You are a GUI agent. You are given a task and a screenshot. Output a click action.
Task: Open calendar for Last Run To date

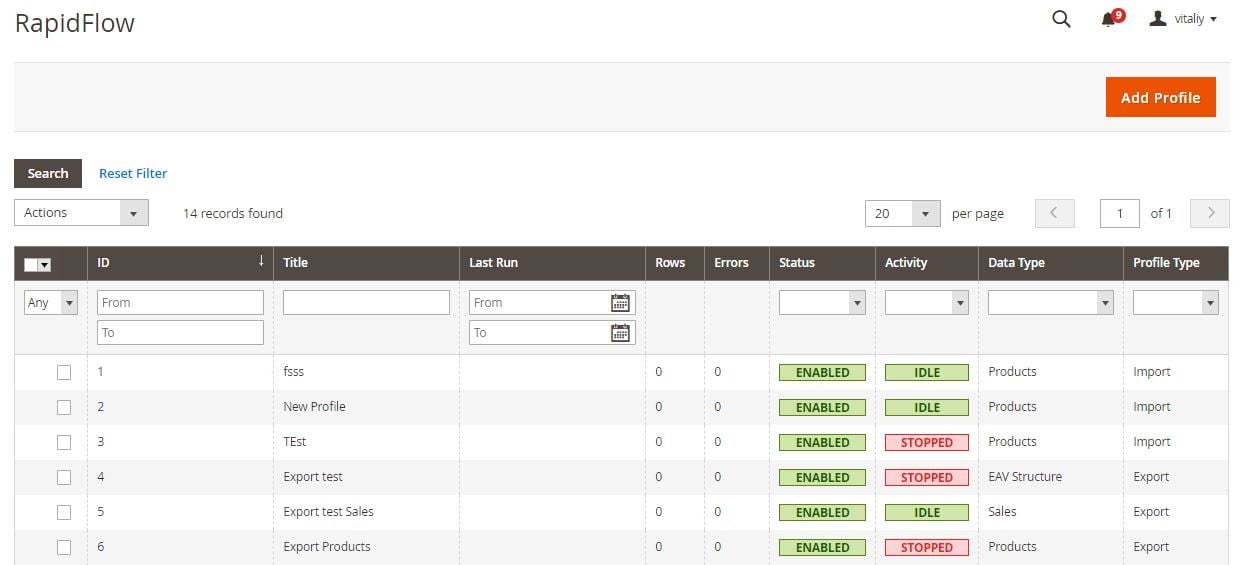click(620, 332)
